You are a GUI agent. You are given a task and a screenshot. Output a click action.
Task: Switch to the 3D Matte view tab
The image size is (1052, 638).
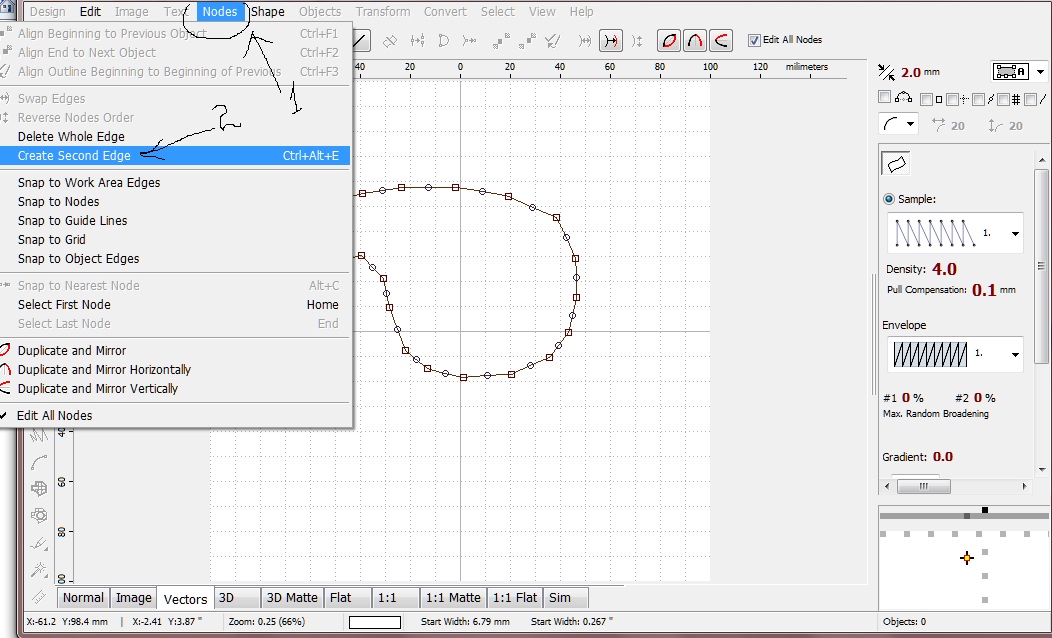point(291,598)
